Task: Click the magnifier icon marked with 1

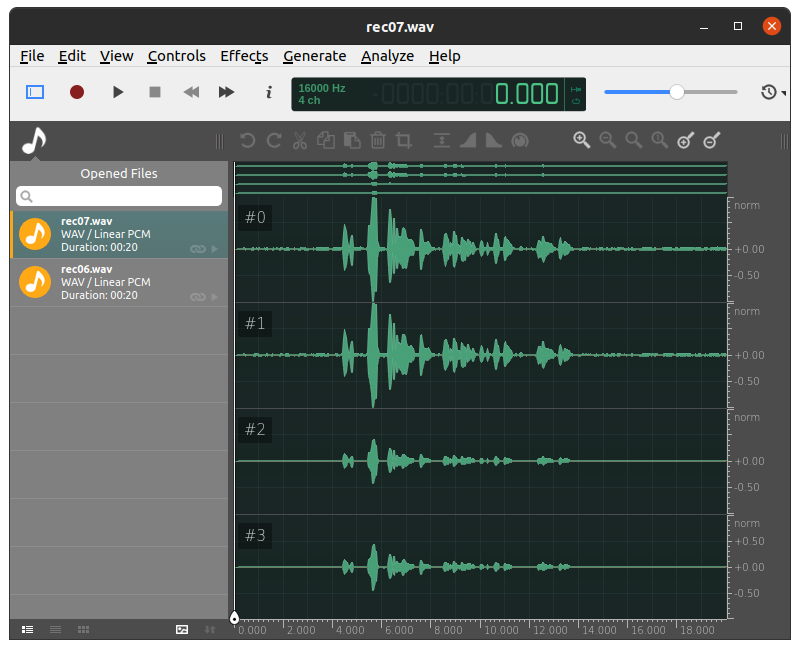Action: coord(660,140)
